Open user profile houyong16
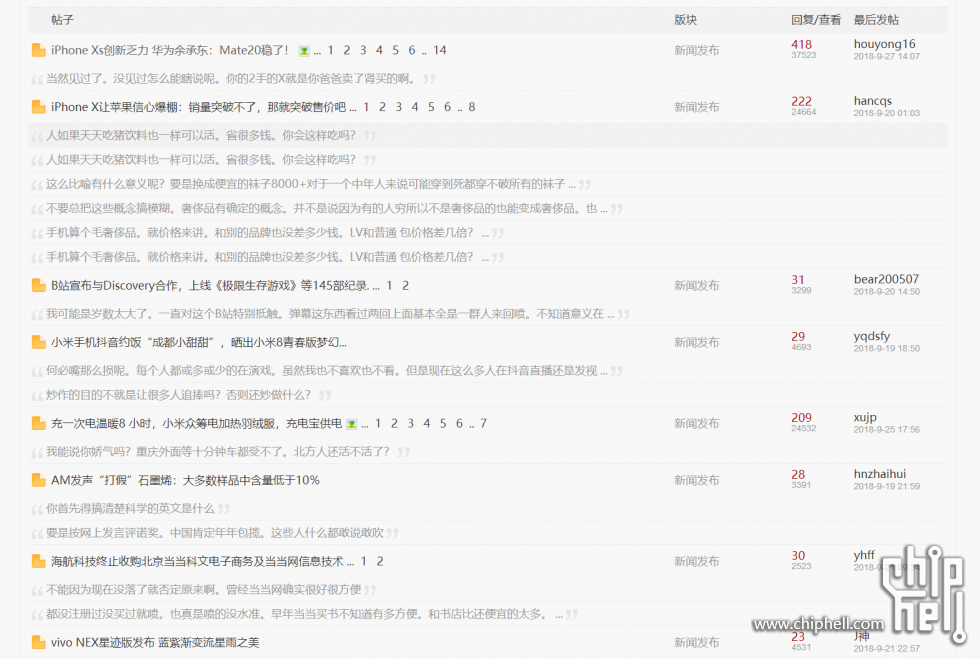The width and height of the screenshot is (980, 659). click(x=884, y=44)
